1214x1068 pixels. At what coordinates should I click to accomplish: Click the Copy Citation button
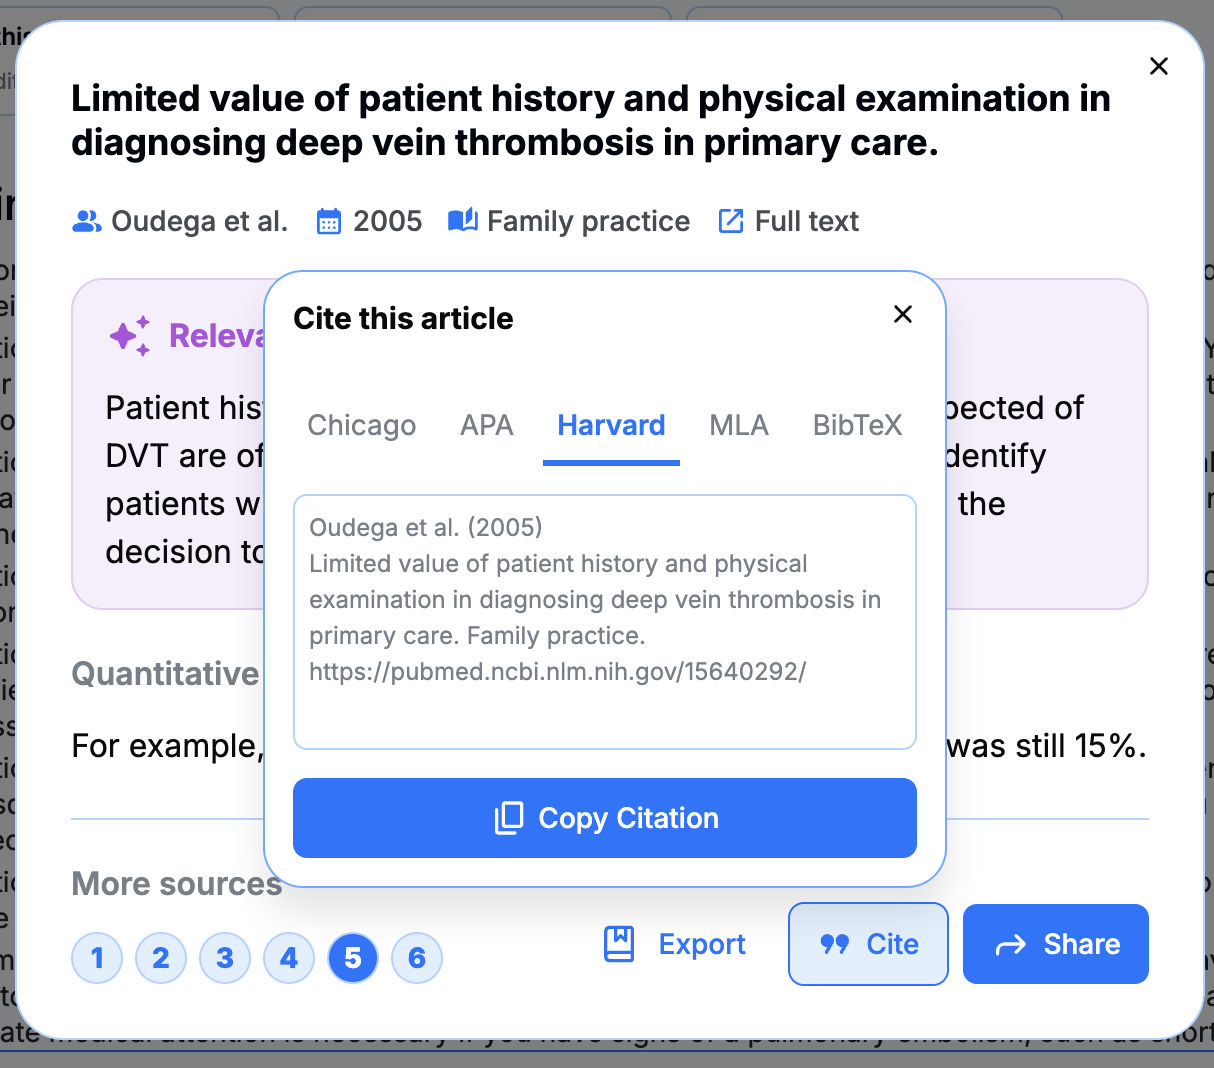click(x=604, y=817)
